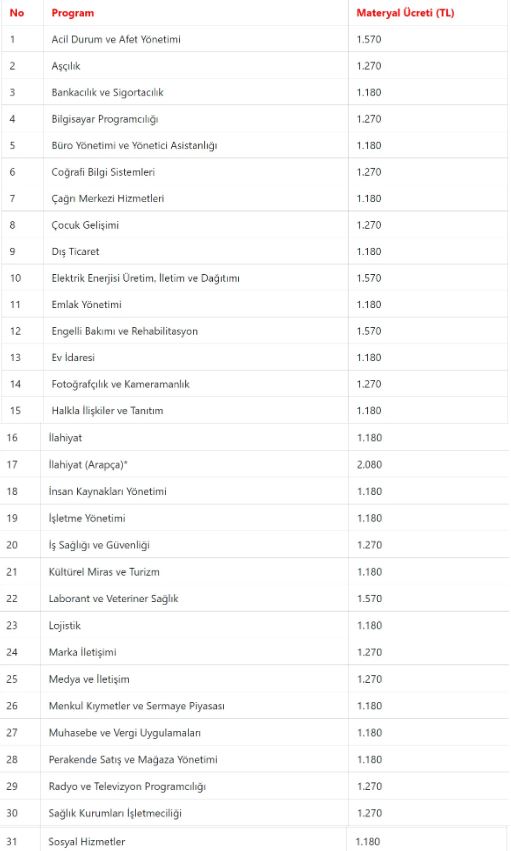
Task: Select Elektrik Enerjisi Üretim, İletim ve Dağıtımı
Action: click(145, 278)
